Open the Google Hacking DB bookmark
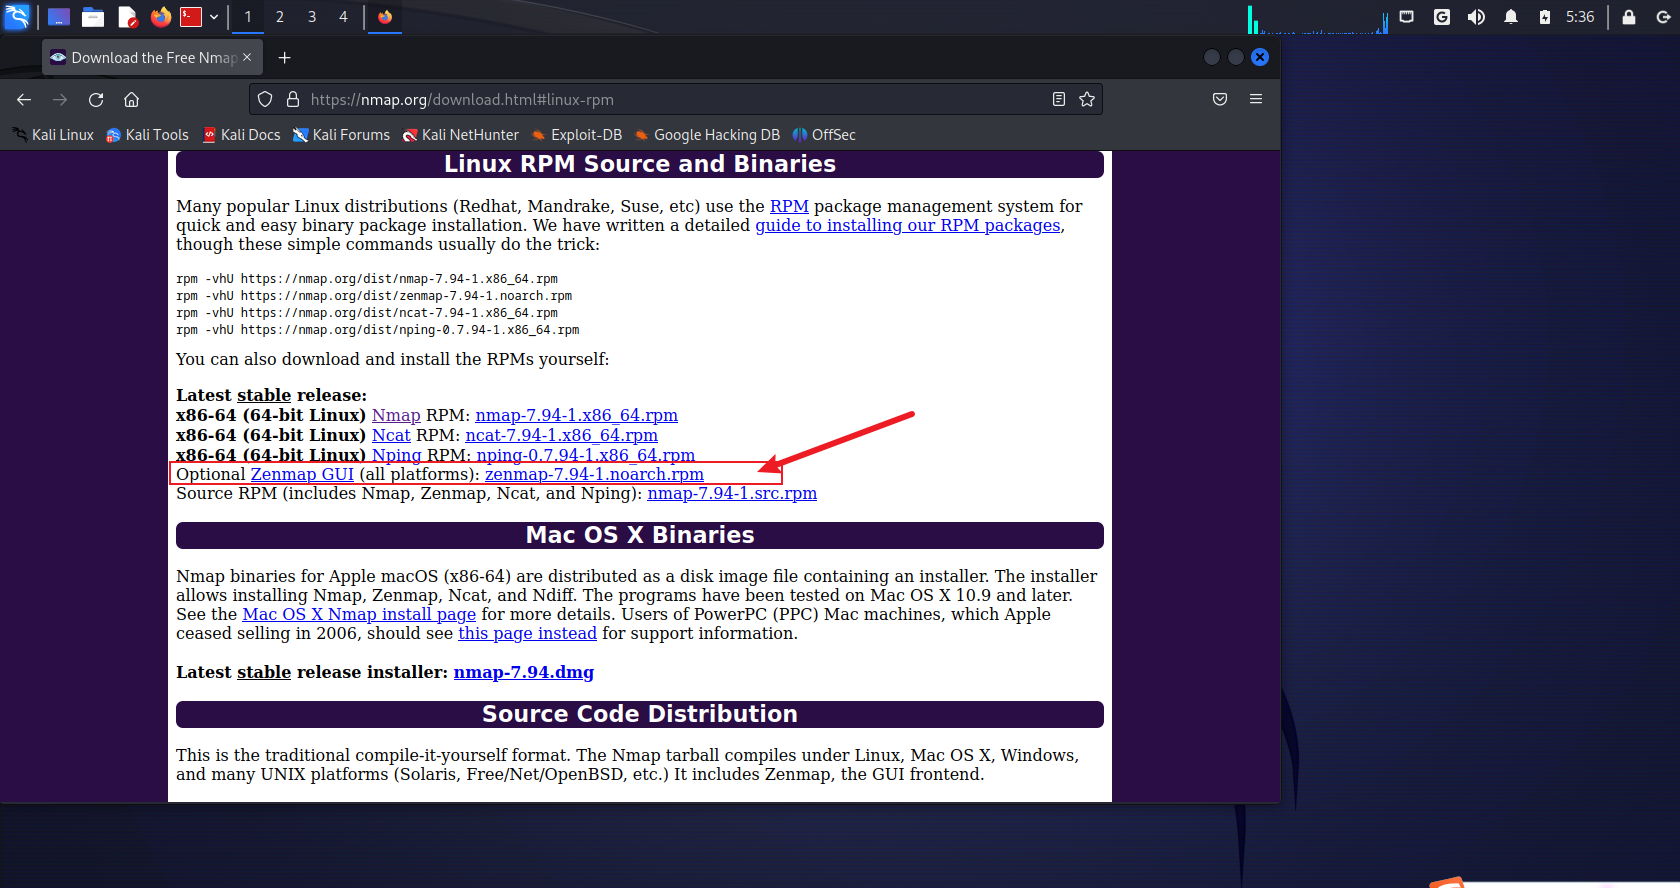The width and height of the screenshot is (1680, 888). (708, 135)
